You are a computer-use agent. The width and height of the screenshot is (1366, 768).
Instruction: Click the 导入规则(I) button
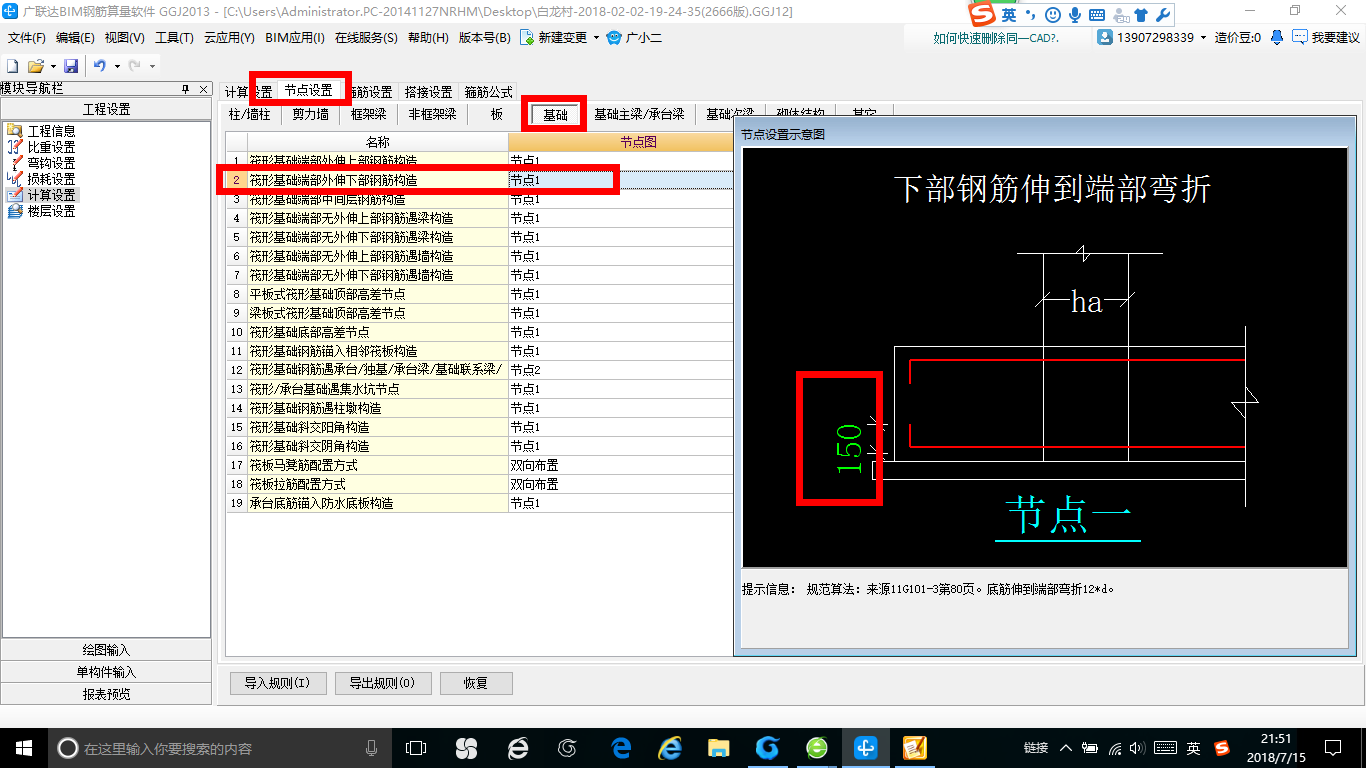(278, 684)
